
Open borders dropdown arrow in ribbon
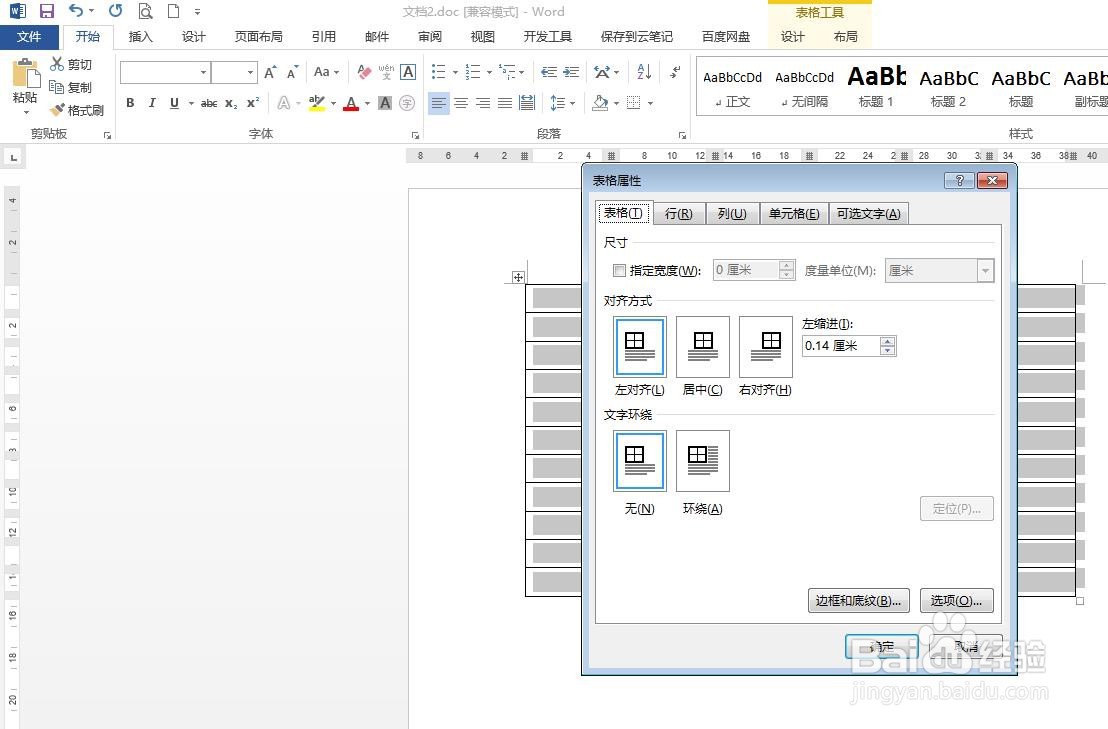(650, 104)
